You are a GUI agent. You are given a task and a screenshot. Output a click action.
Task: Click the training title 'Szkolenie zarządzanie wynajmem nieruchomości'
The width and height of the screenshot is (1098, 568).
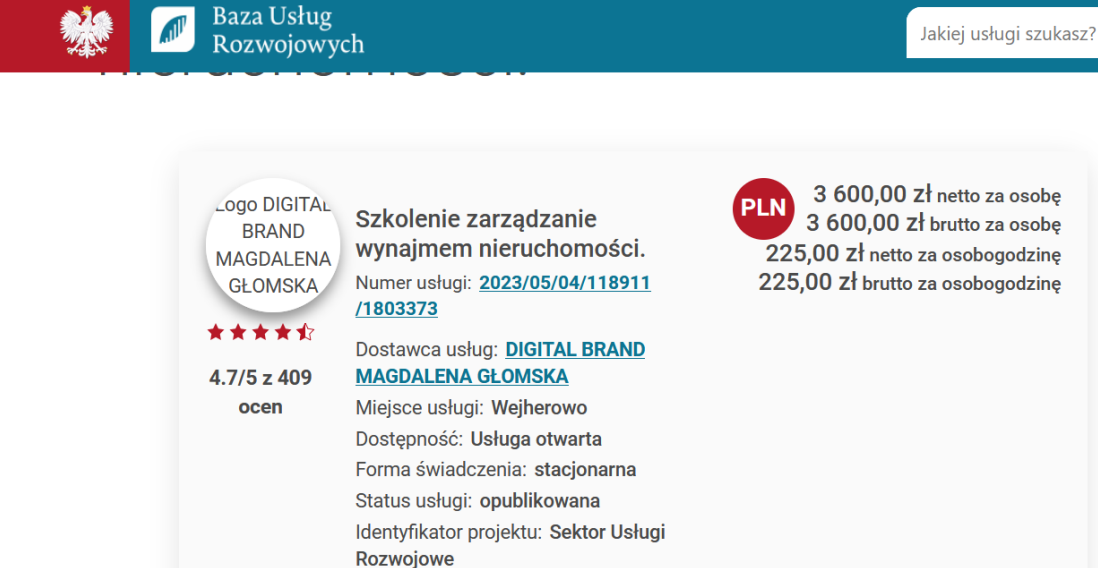tap(500, 233)
